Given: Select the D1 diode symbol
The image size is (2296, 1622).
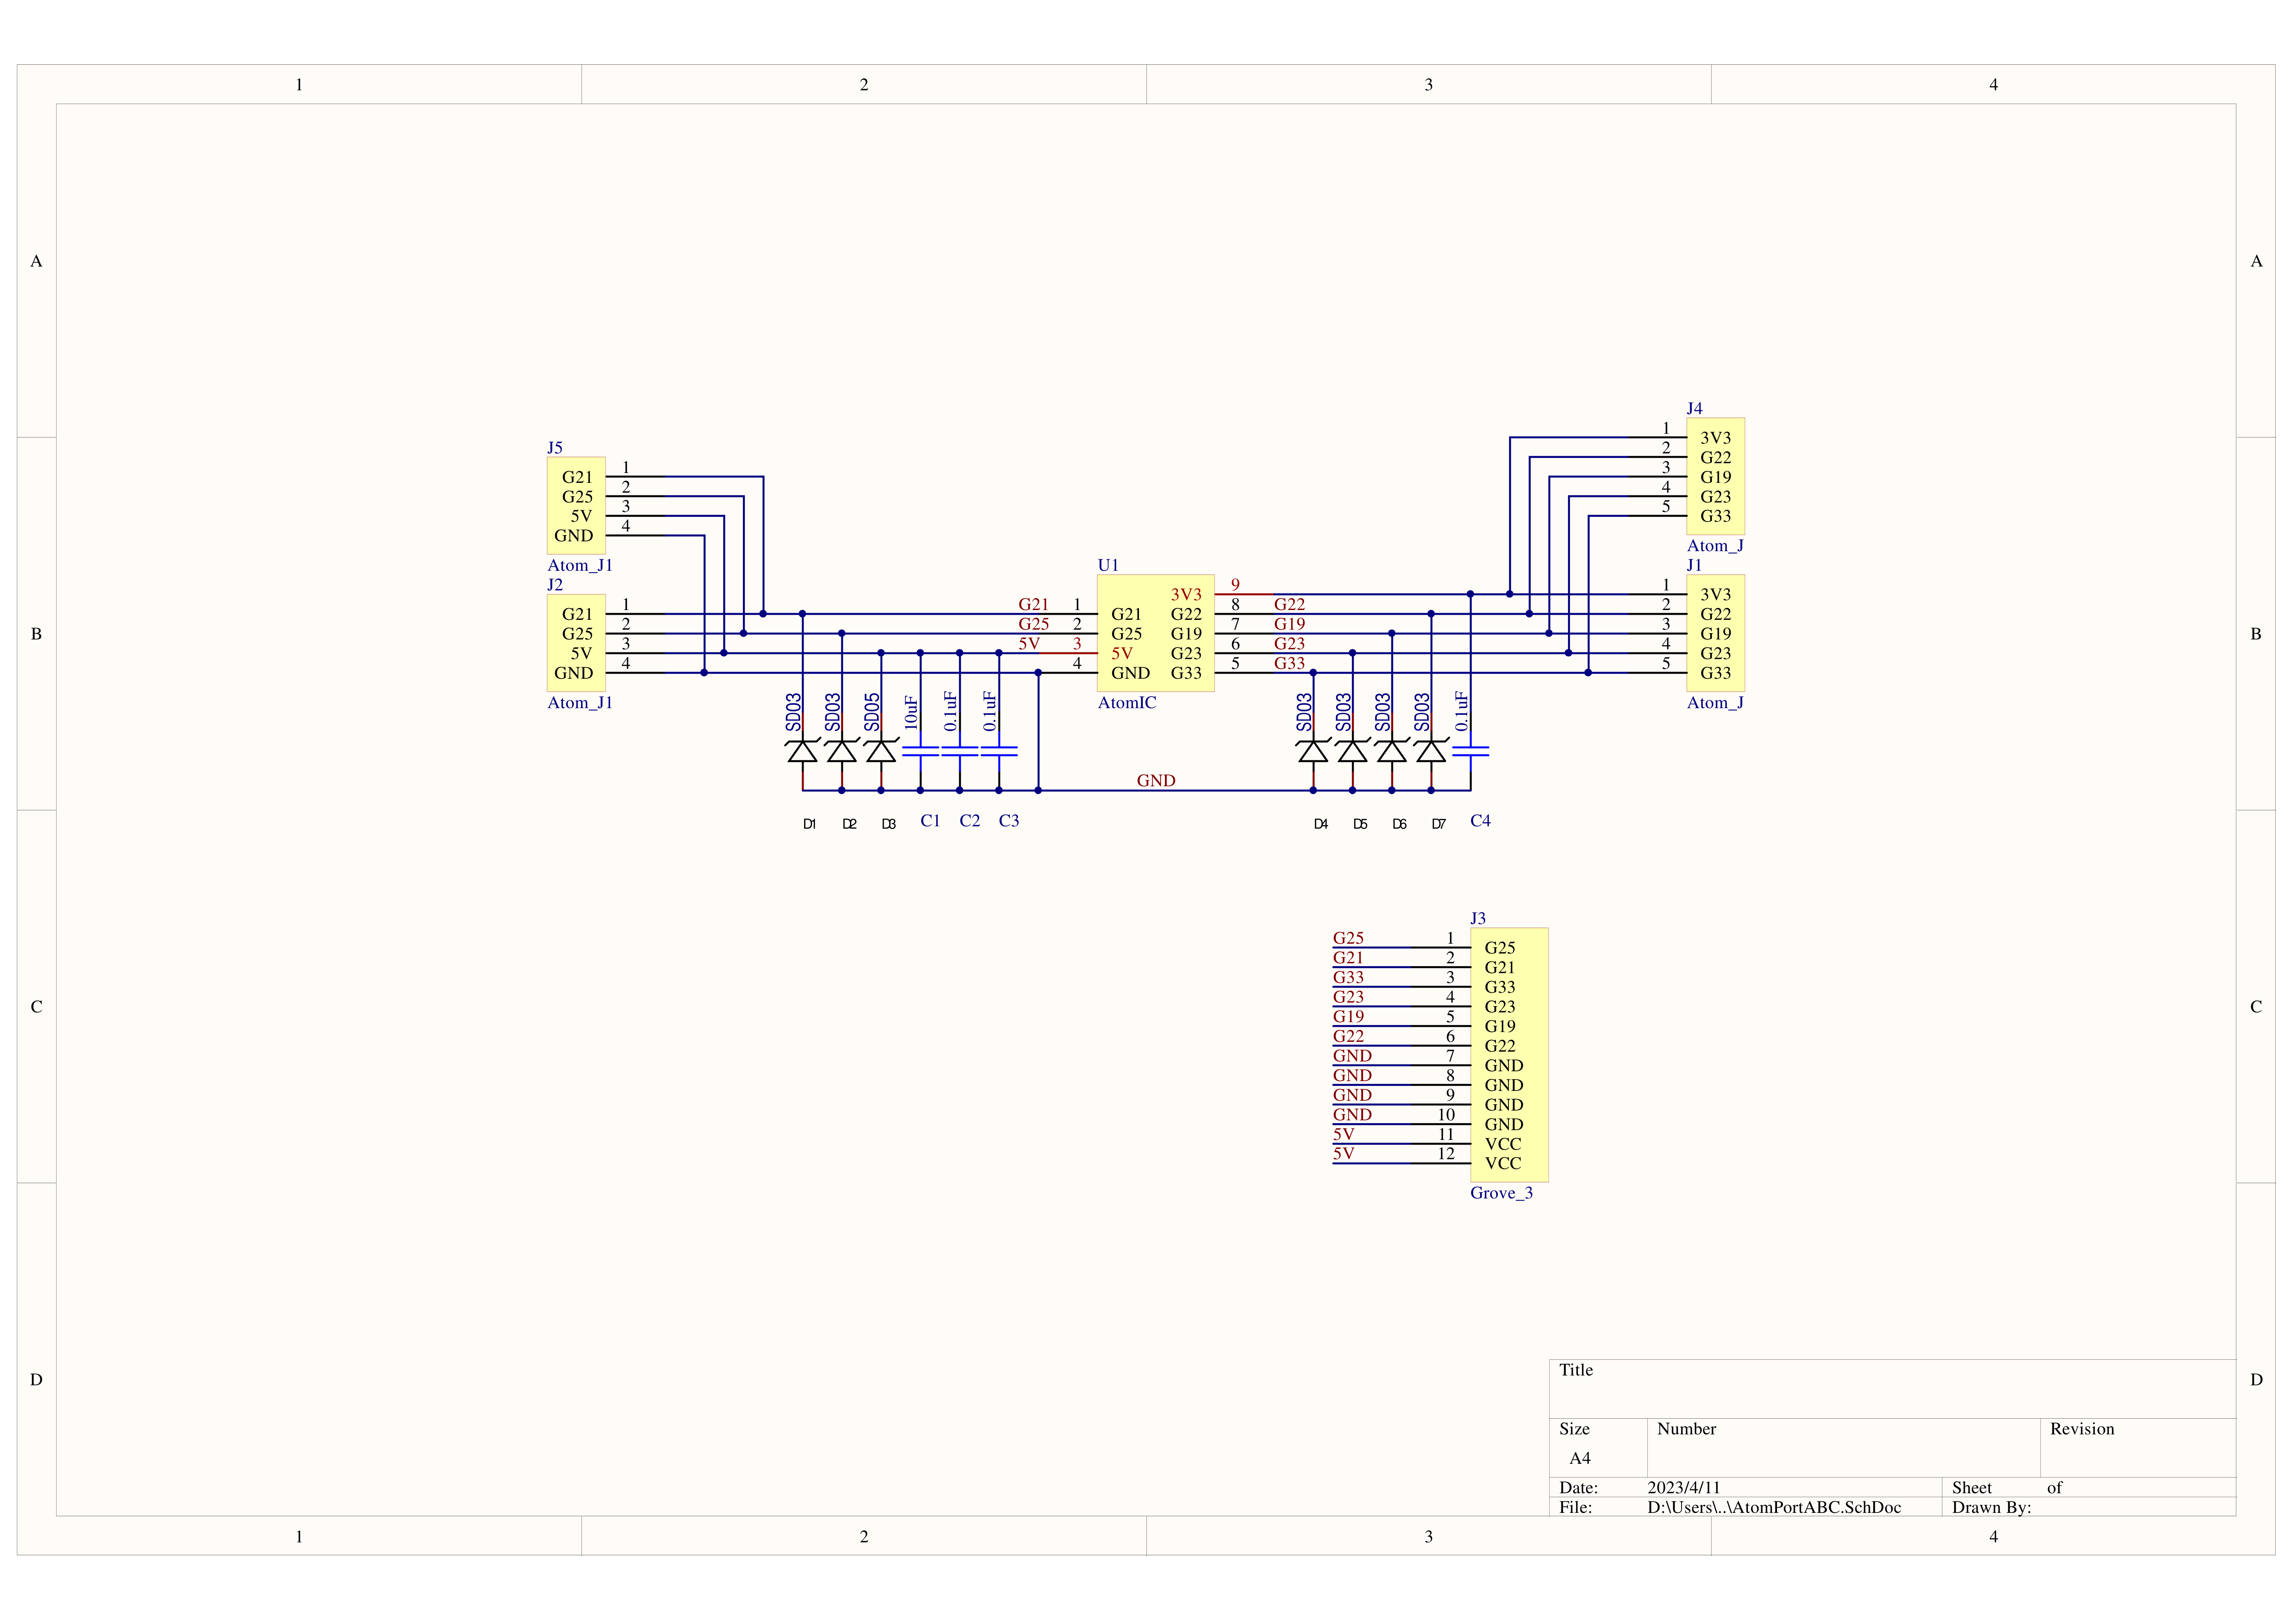Looking at the screenshot, I should 802,750.
